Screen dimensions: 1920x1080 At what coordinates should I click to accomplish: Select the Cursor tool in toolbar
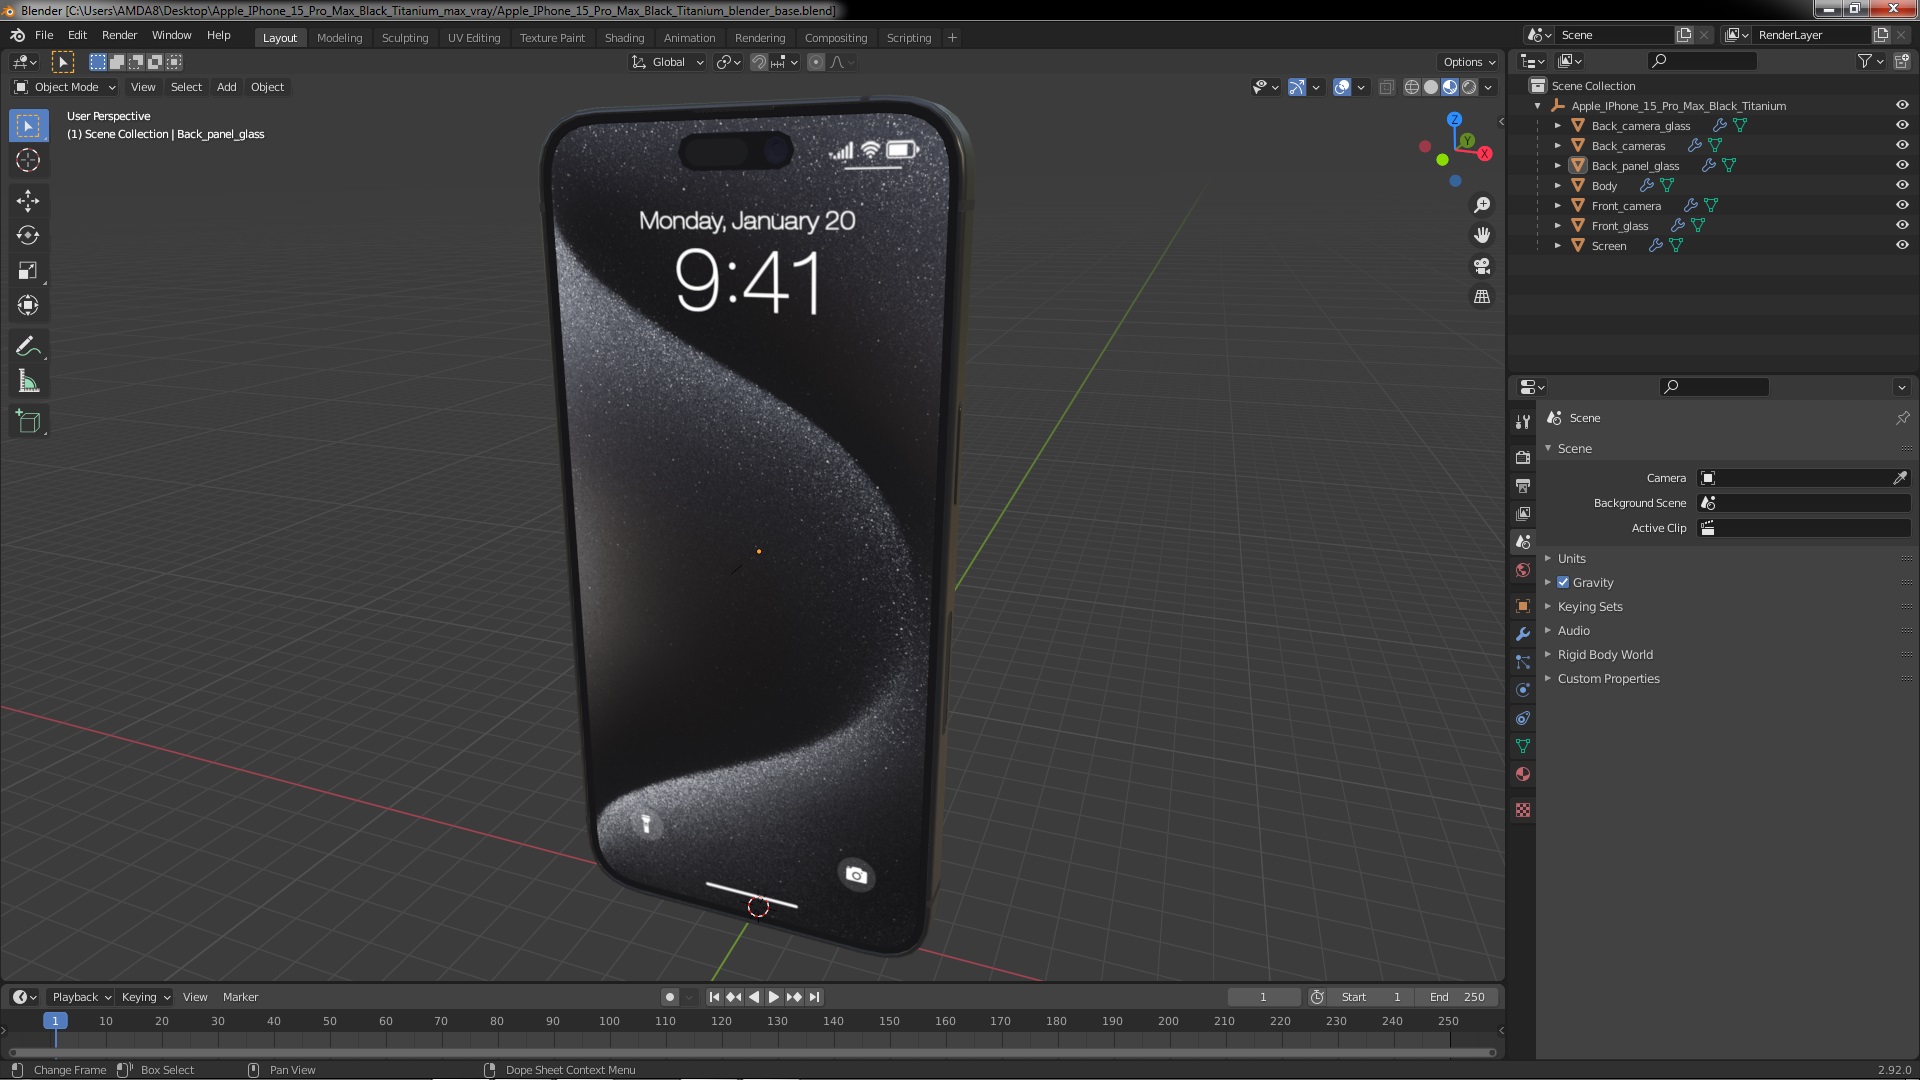point(28,161)
